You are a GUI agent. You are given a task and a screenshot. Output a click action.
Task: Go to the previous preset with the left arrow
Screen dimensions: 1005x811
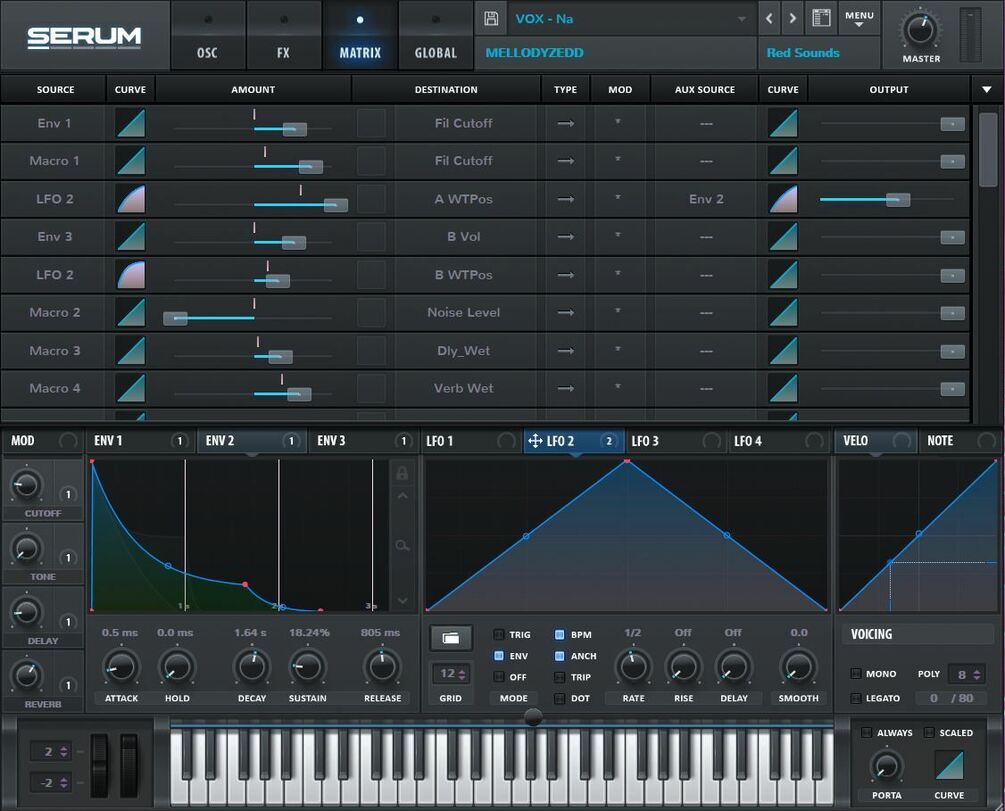pos(769,19)
